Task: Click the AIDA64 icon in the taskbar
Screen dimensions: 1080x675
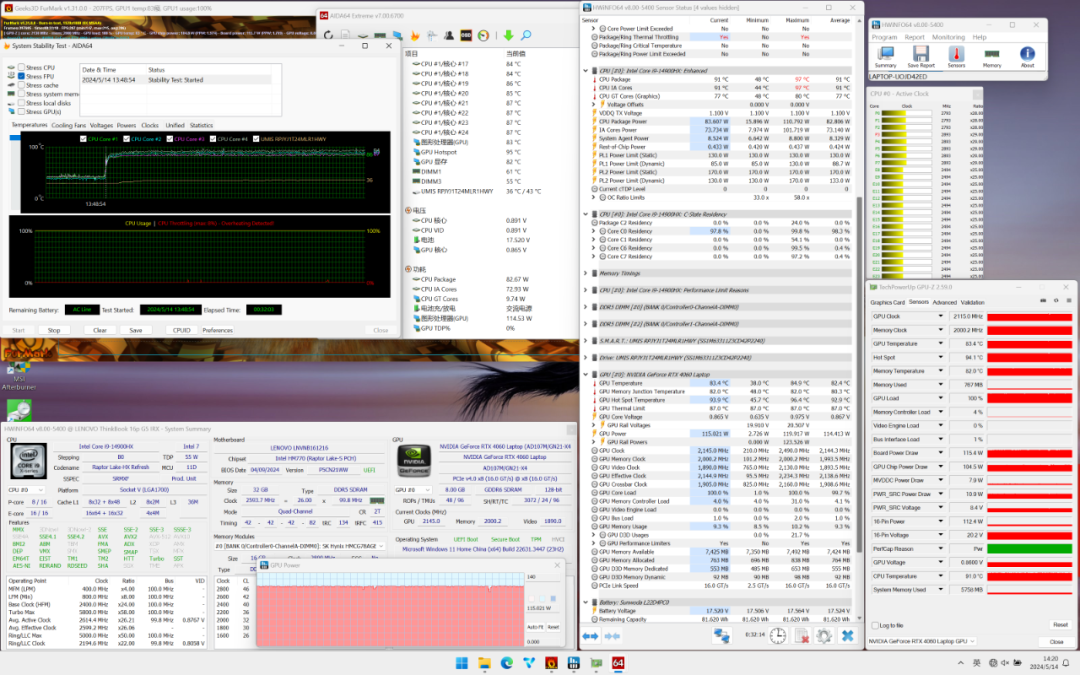Action: pyautogui.click(x=618, y=663)
